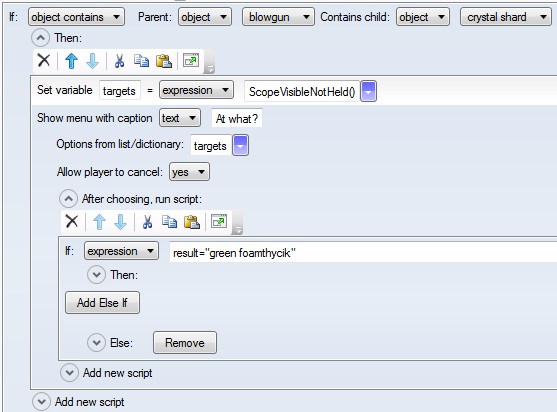Delete script in After choosing toolbar
557x412 pixels.
pyautogui.click(x=72, y=222)
